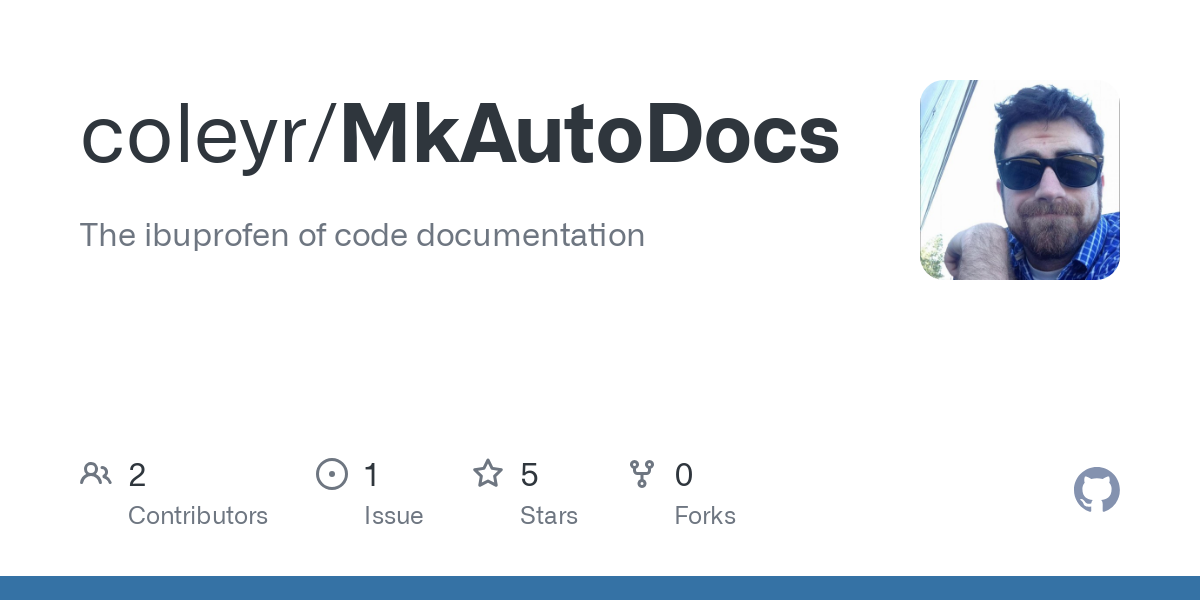Open the Issue tab labeled 1

click(x=371, y=475)
